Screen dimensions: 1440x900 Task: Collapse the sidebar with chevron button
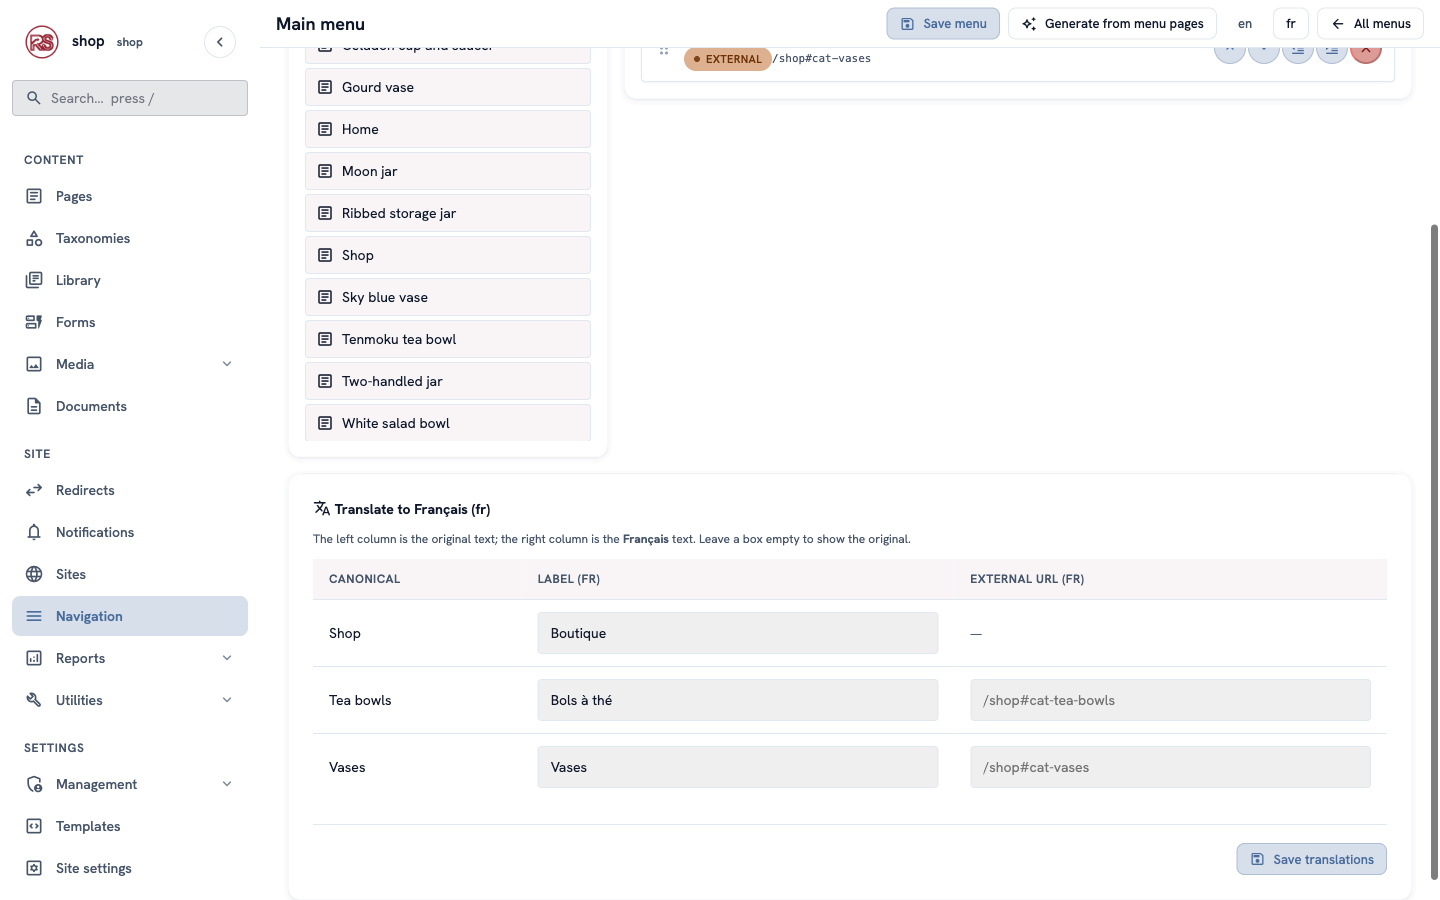[x=220, y=42]
